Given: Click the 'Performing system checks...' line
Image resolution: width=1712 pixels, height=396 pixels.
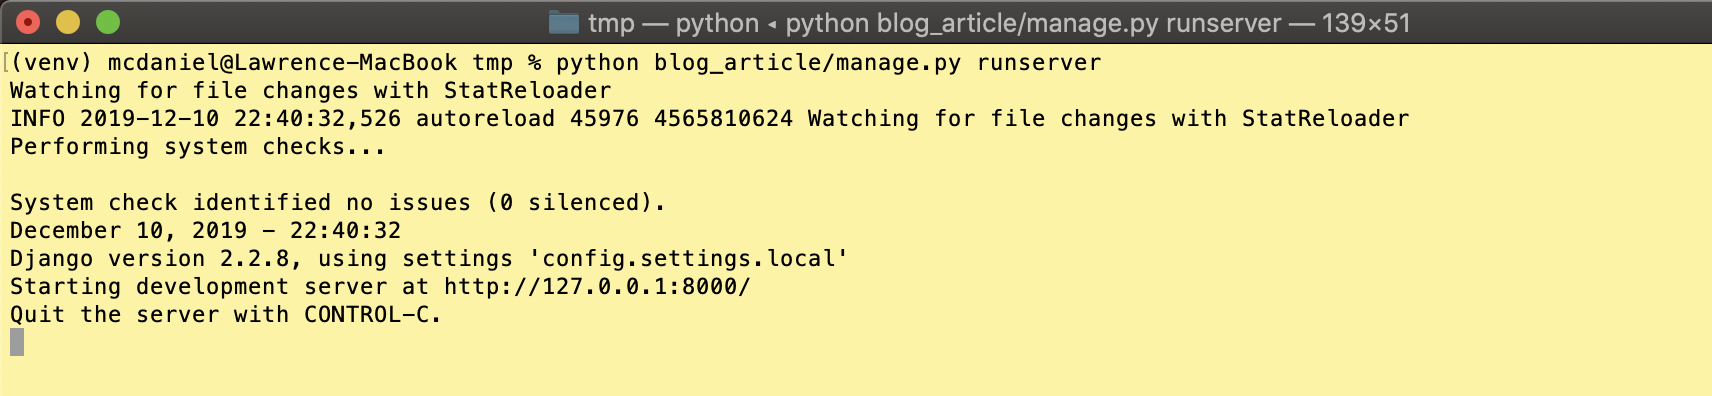Looking at the screenshot, I should point(198,147).
